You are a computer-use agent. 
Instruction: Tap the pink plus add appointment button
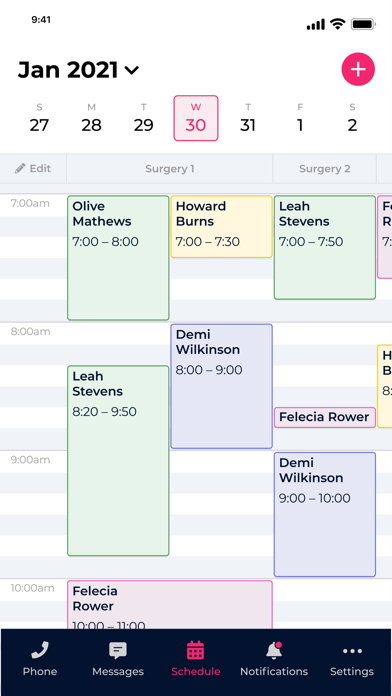click(x=358, y=69)
